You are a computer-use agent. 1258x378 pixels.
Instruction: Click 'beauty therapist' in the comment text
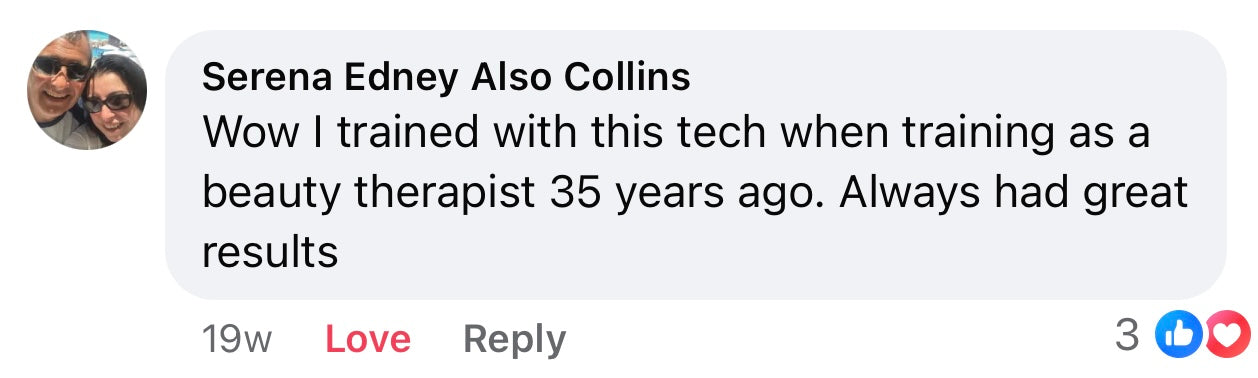[x=369, y=193]
